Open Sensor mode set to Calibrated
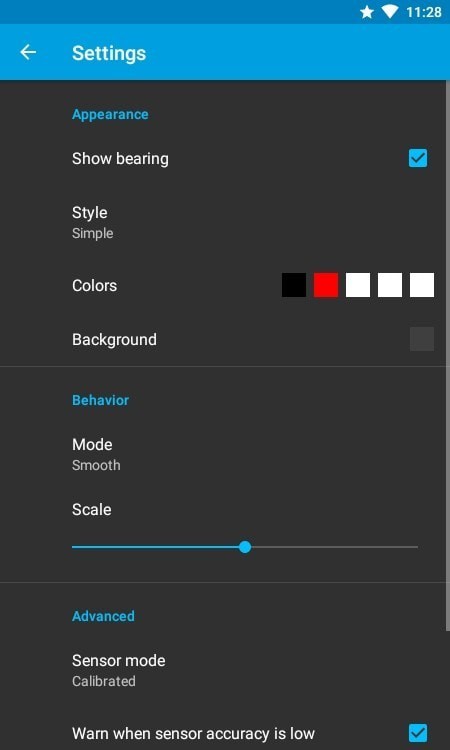 point(225,670)
